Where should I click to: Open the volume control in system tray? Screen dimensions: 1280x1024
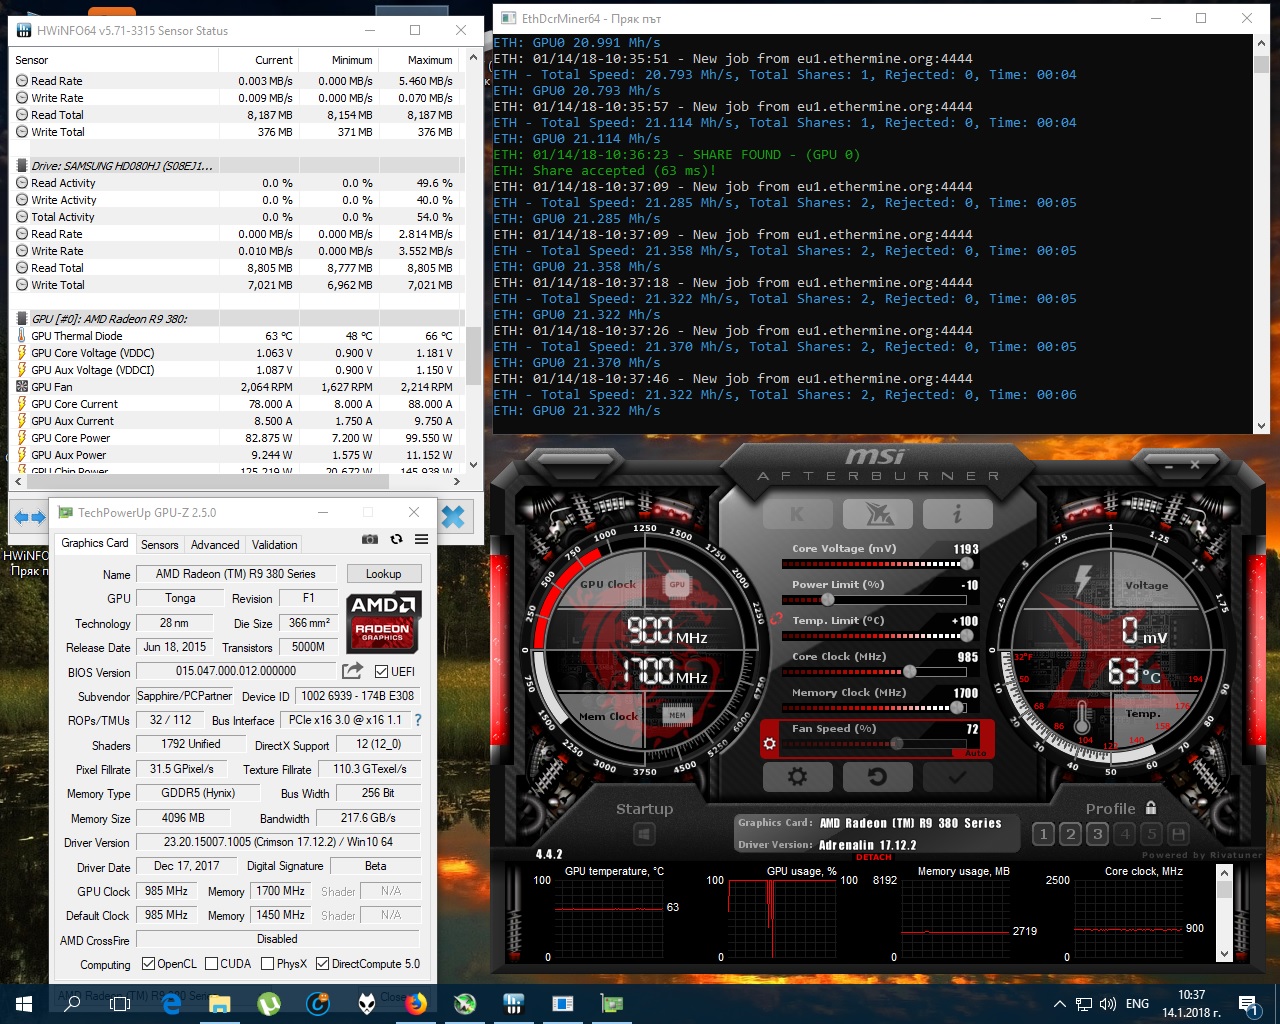point(1108,1003)
